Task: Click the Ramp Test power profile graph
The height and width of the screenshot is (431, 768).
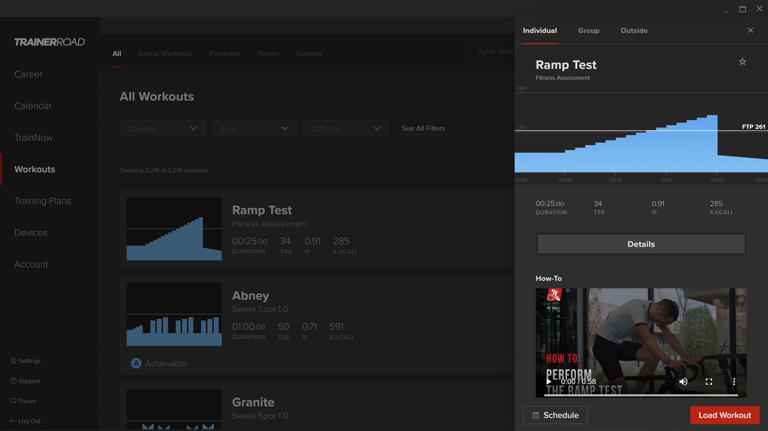Action: point(641,143)
